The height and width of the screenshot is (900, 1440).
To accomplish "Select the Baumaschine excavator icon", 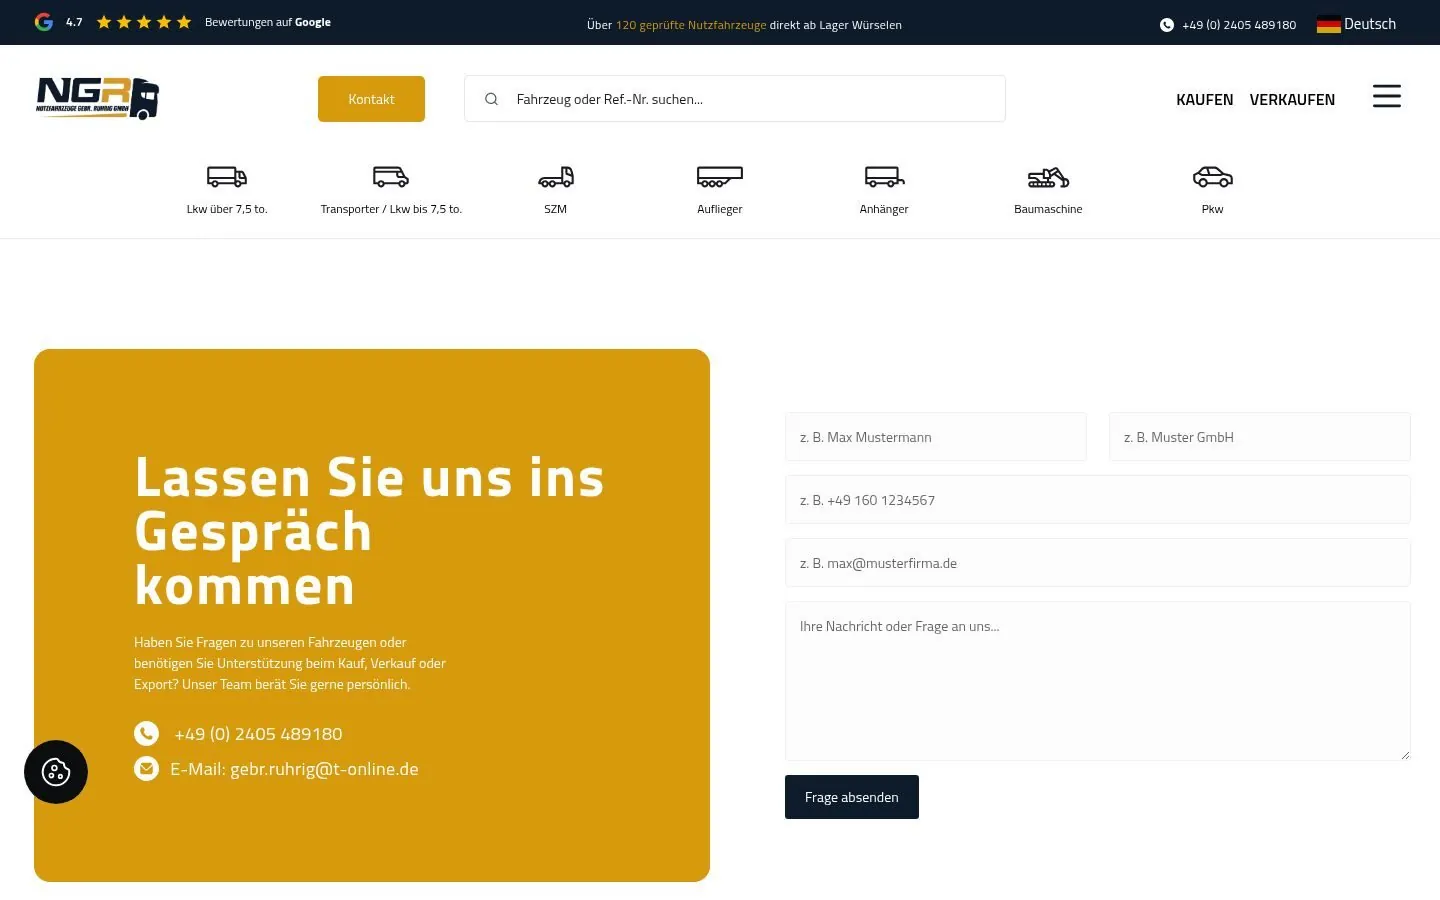I will [x=1048, y=177].
